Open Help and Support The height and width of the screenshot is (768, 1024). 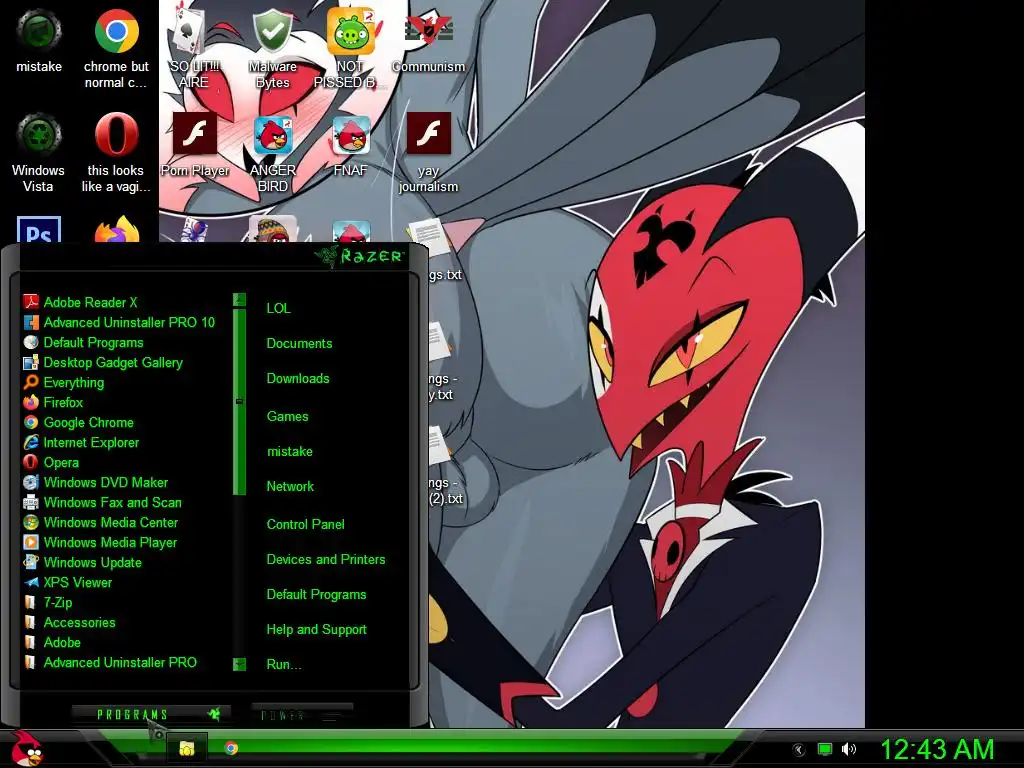[x=316, y=630]
